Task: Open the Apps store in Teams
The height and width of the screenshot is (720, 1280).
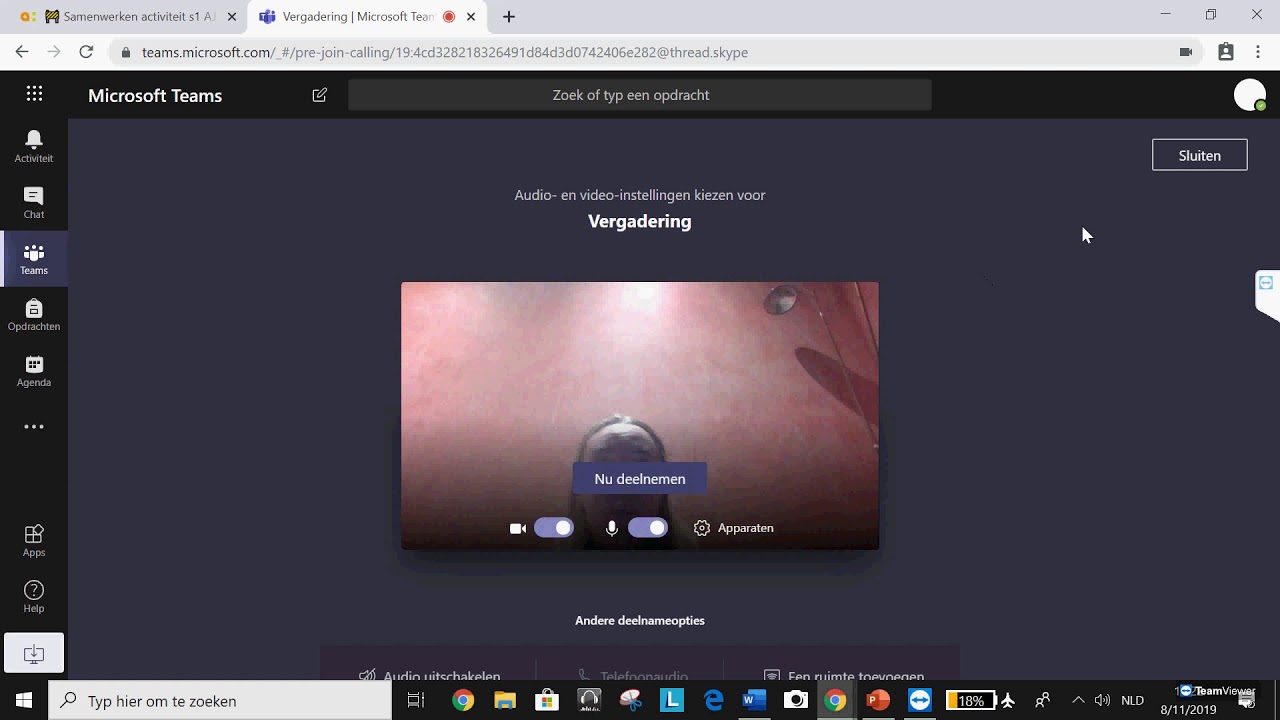Action: coord(34,540)
